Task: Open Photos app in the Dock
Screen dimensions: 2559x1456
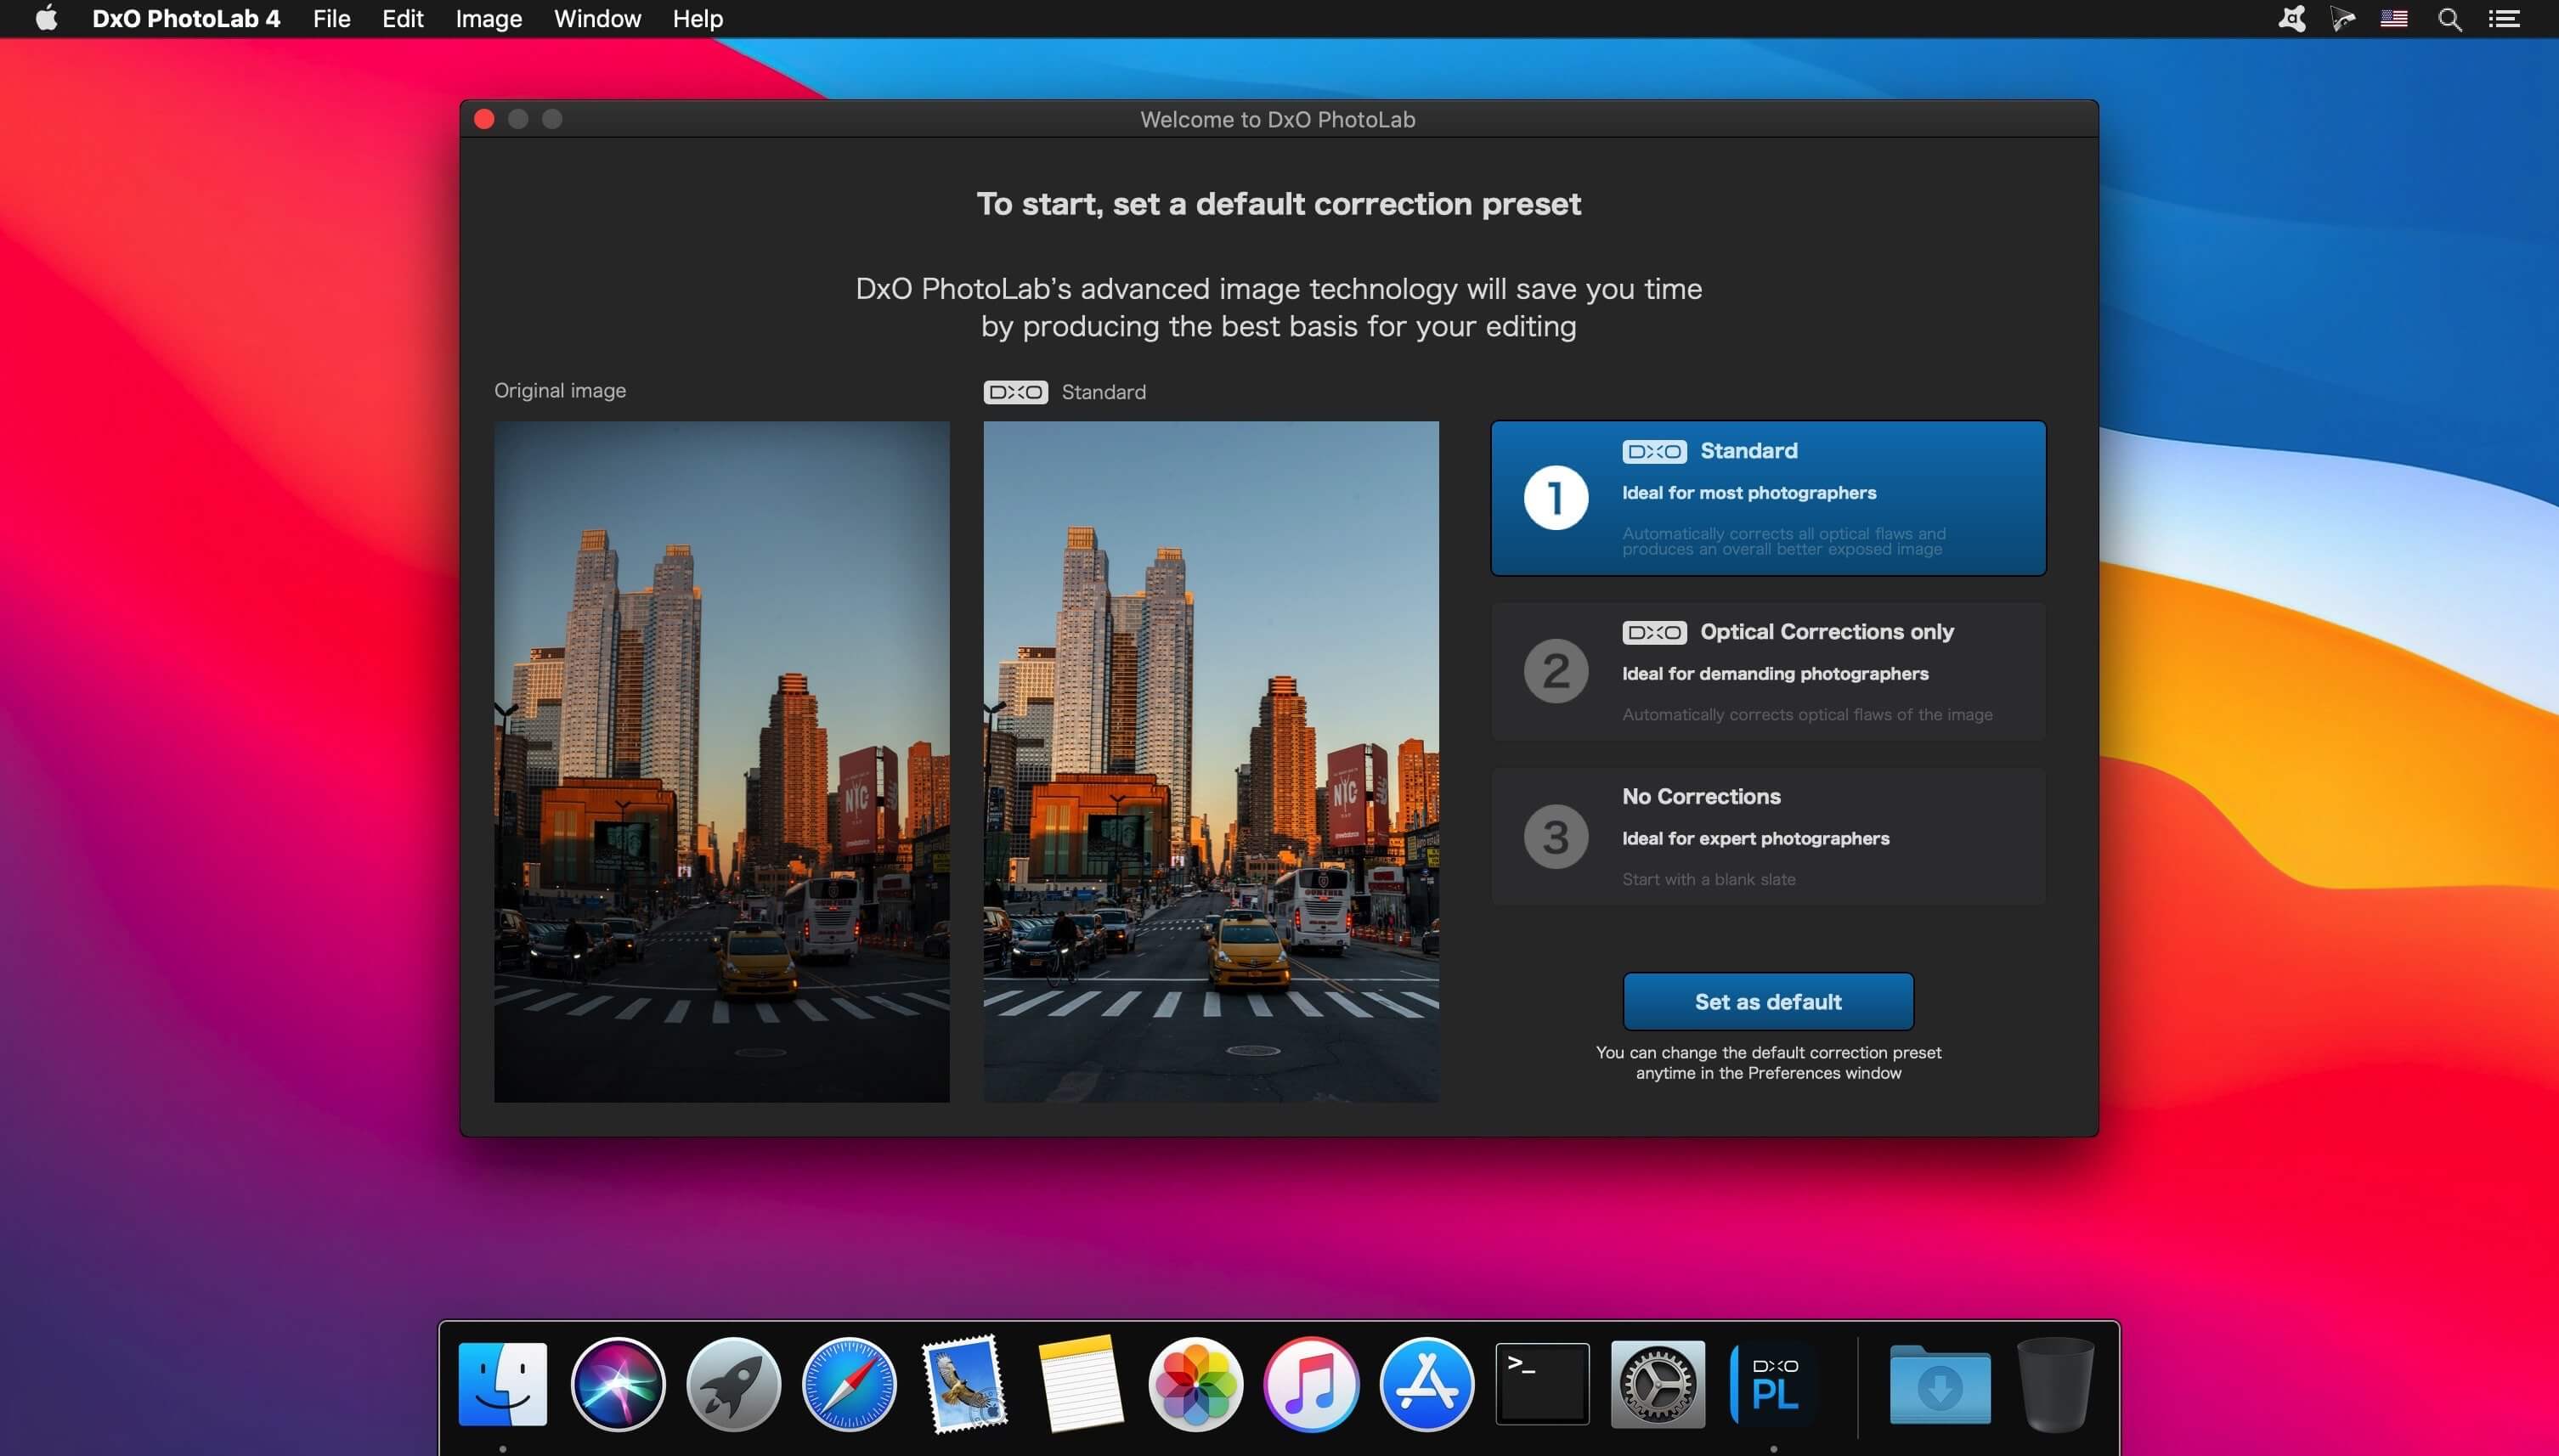Action: pyautogui.click(x=1195, y=1384)
